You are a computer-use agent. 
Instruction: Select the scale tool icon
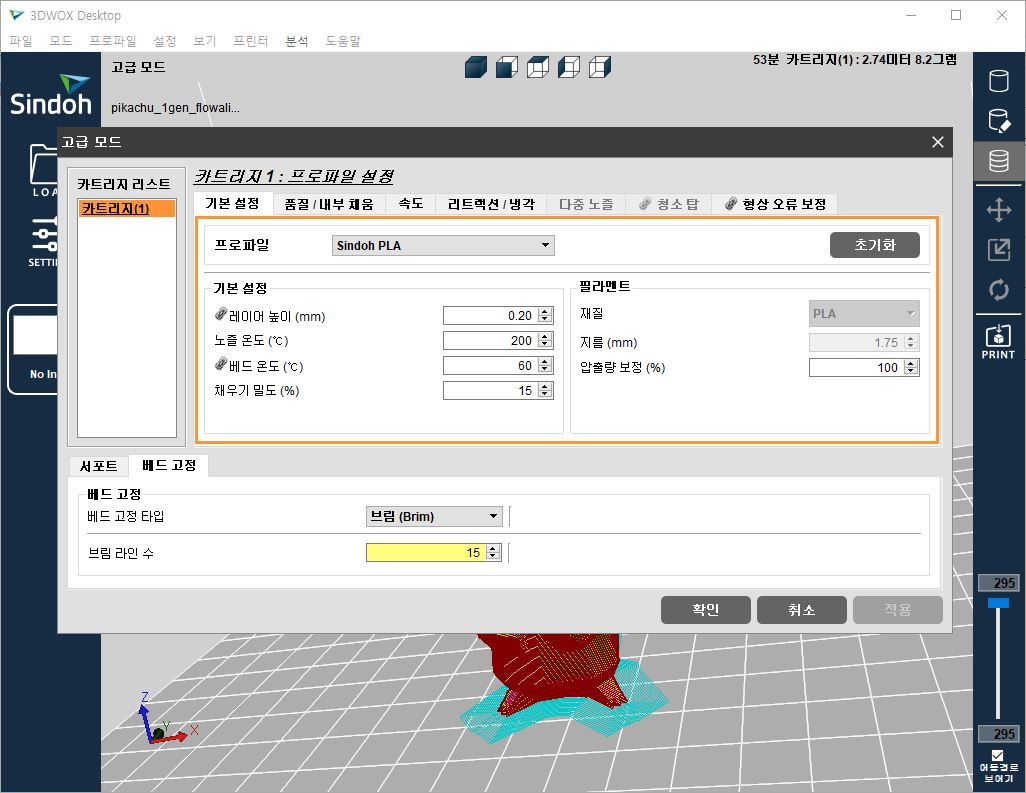click(x=999, y=249)
